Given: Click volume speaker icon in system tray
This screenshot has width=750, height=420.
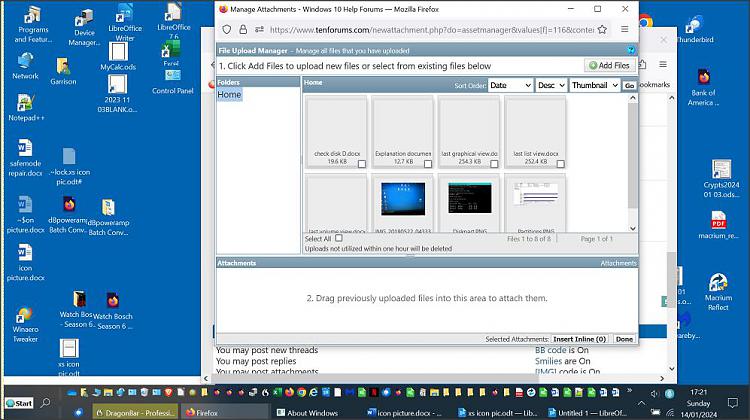Looking at the screenshot, I should coord(654,394).
